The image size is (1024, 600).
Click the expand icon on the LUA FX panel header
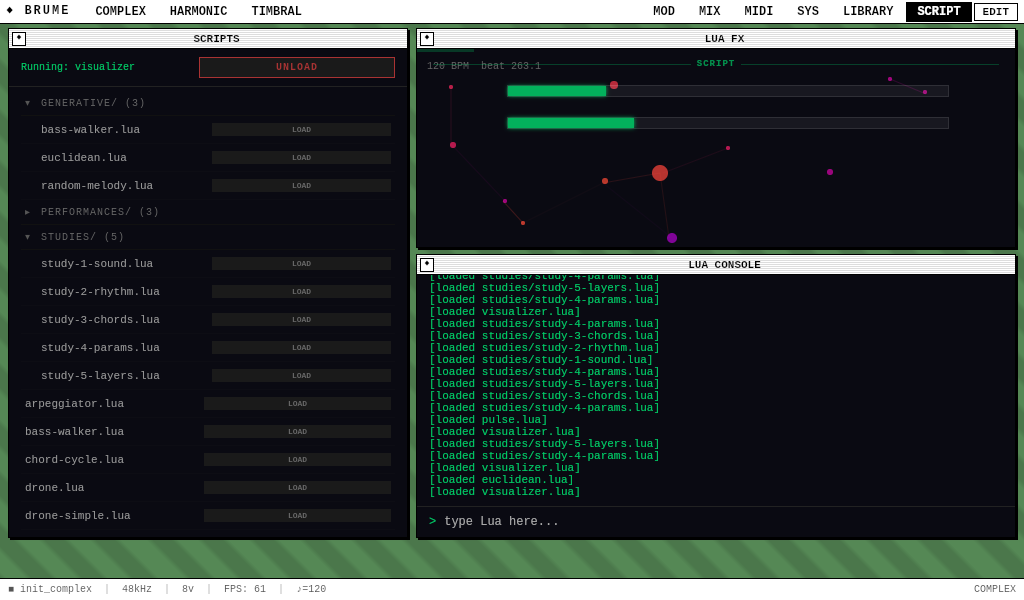pyautogui.click(x=428, y=37)
